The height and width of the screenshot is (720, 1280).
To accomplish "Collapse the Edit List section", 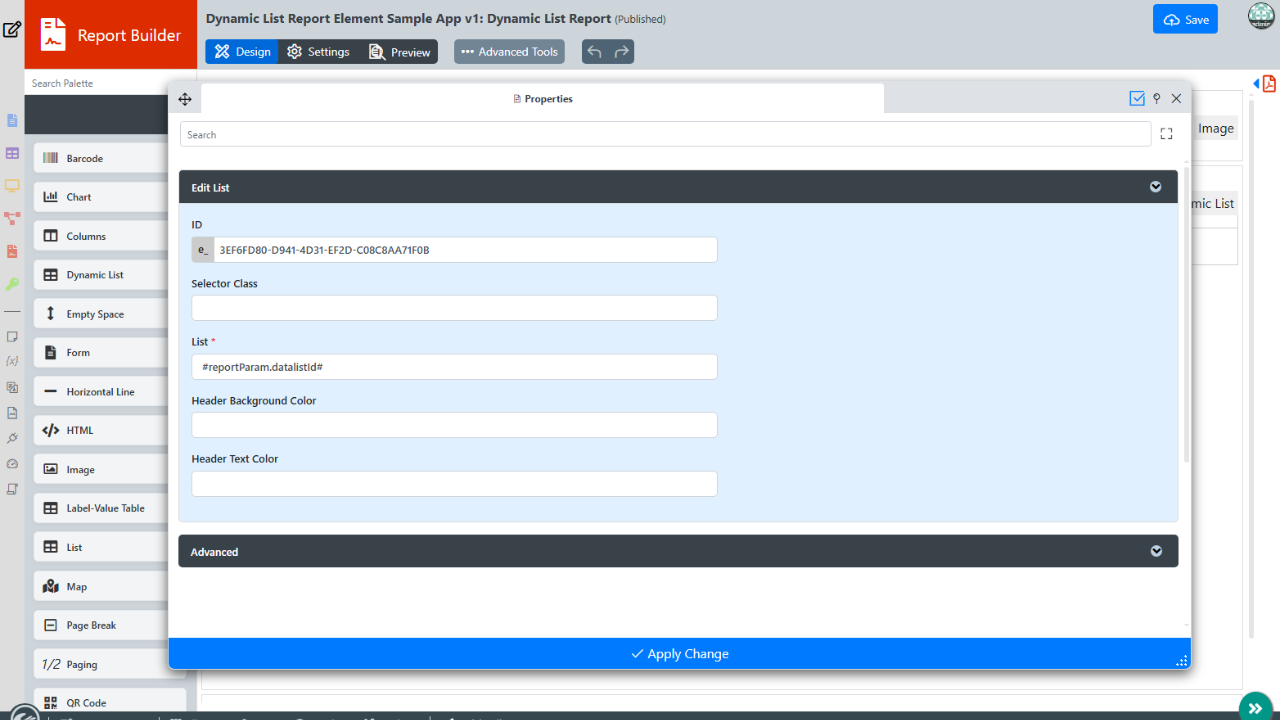I will coord(1156,187).
